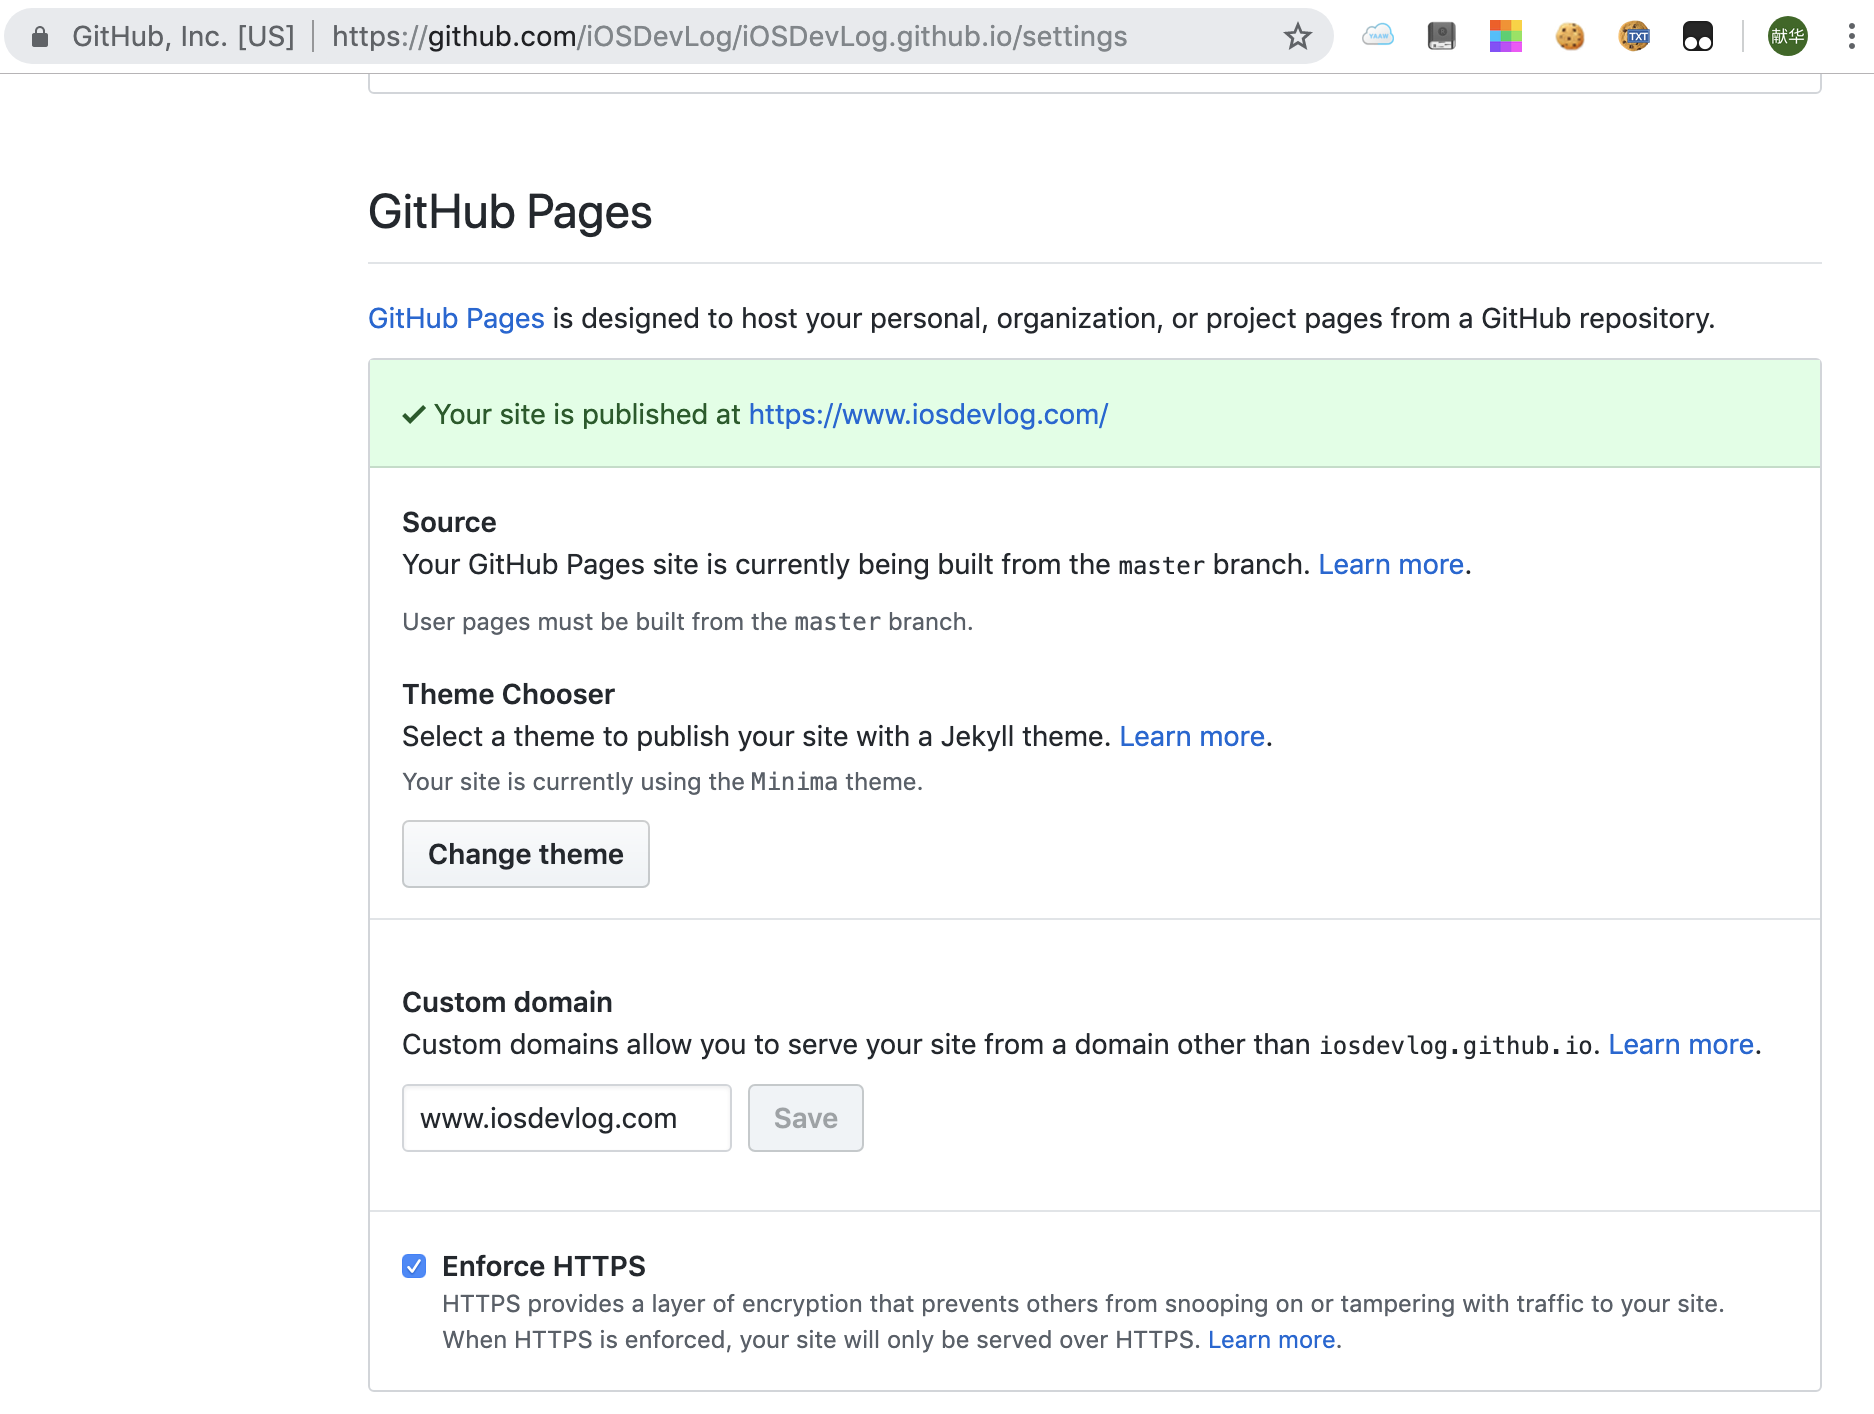Open Learn more about Jekyll themes

point(1191,736)
